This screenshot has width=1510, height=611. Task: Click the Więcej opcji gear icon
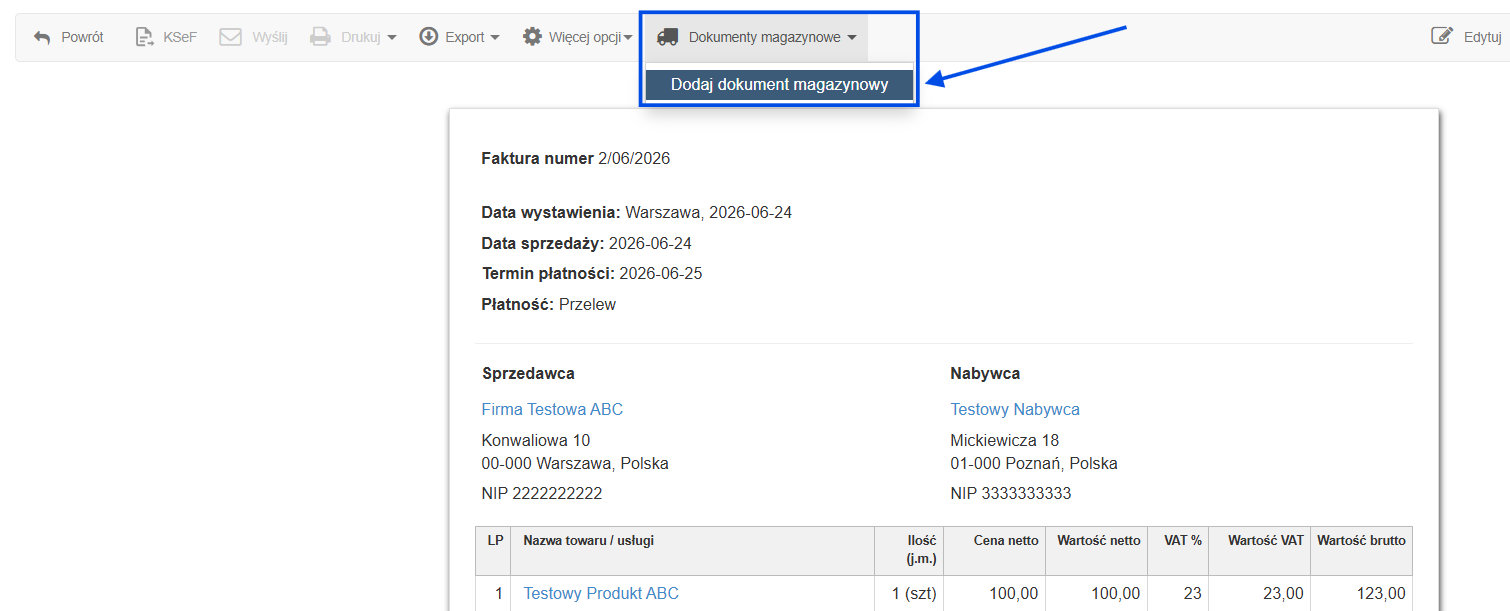(x=533, y=37)
